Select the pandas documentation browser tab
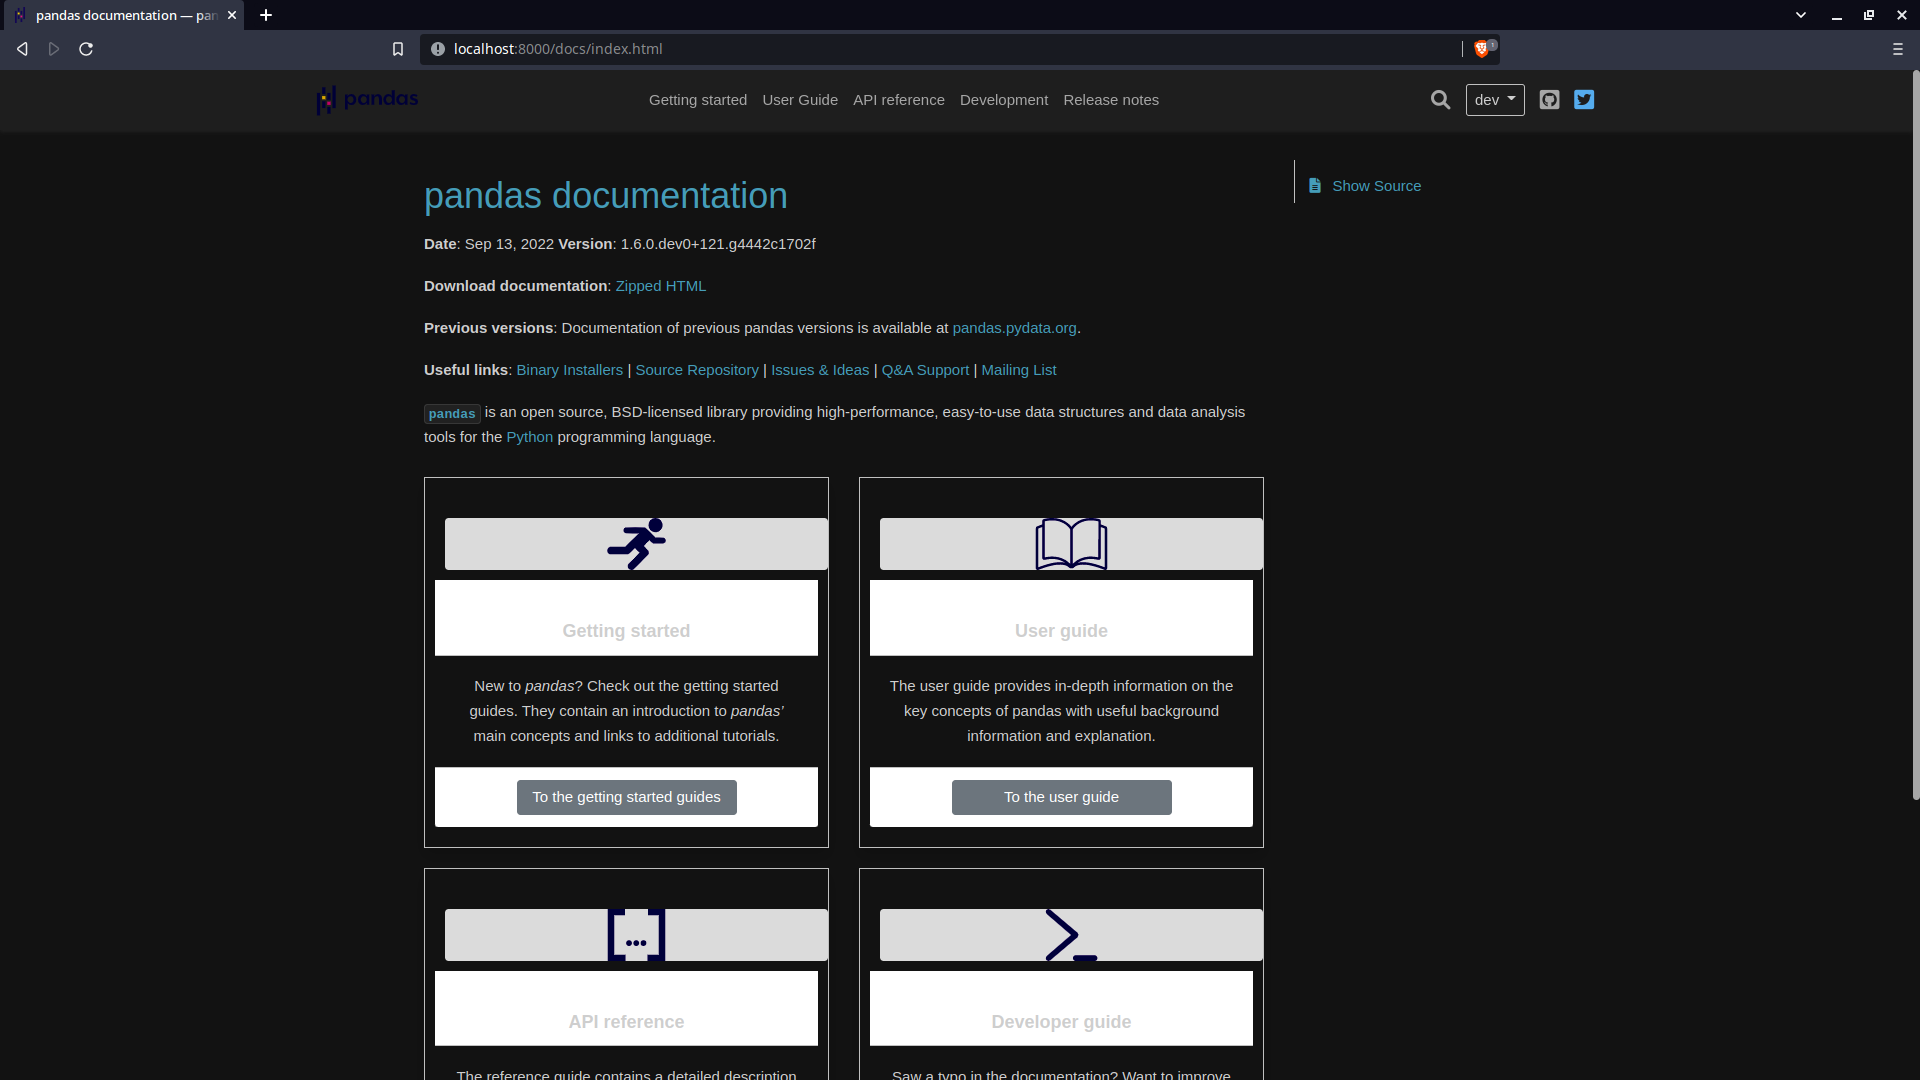This screenshot has height=1080, width=1920. 122,15
